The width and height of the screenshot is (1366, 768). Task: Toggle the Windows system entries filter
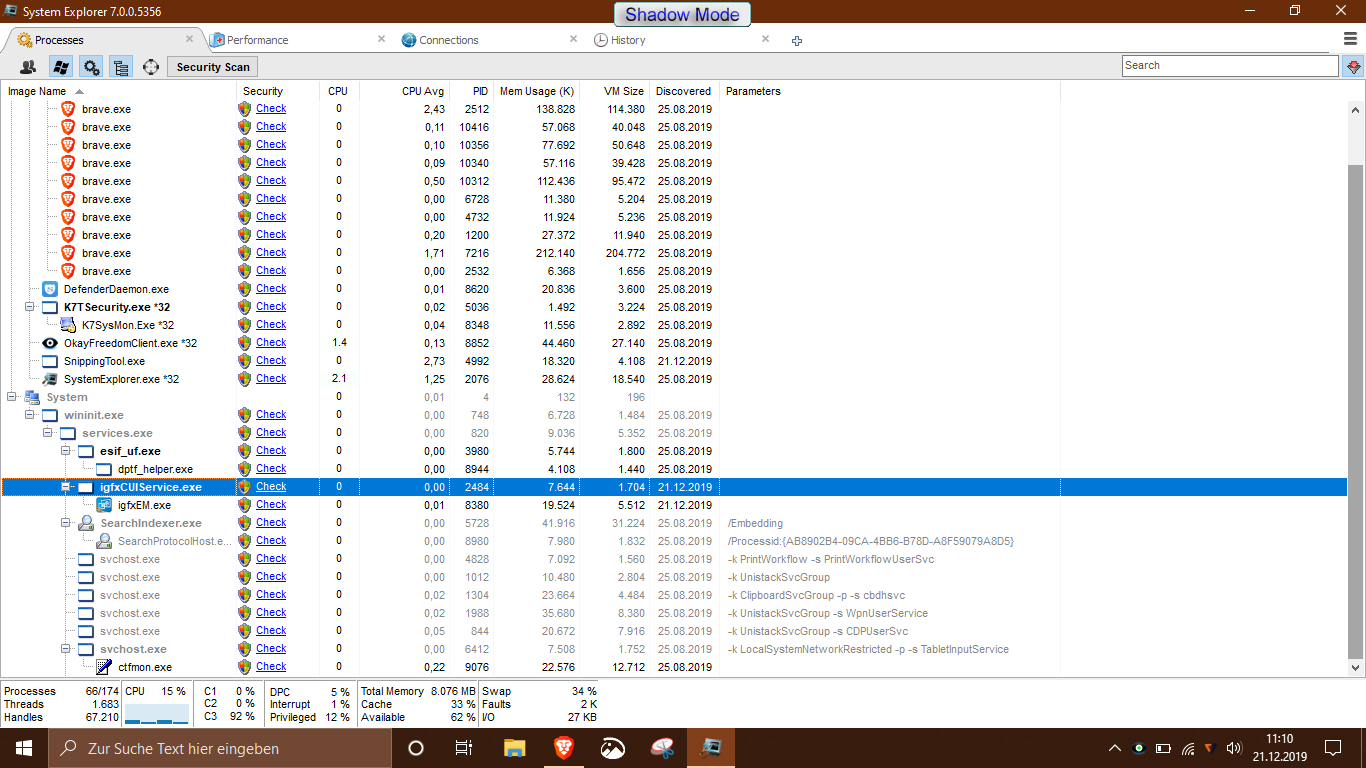tap(60, 67)
